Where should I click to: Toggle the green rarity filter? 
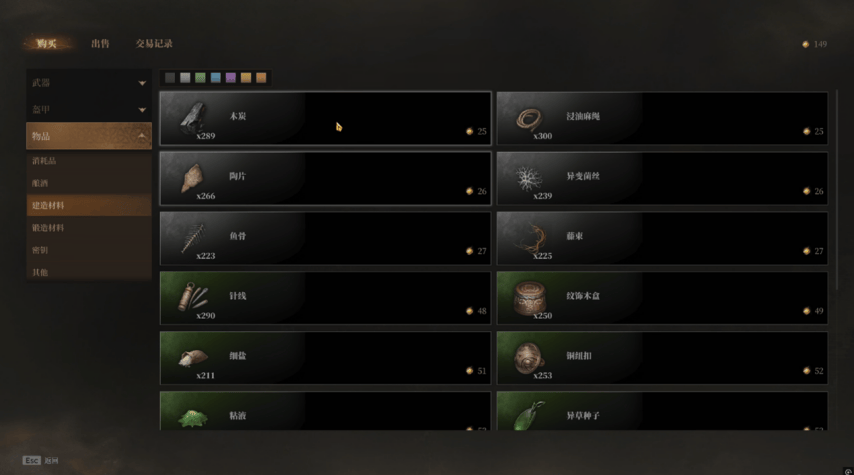point(200,78)
